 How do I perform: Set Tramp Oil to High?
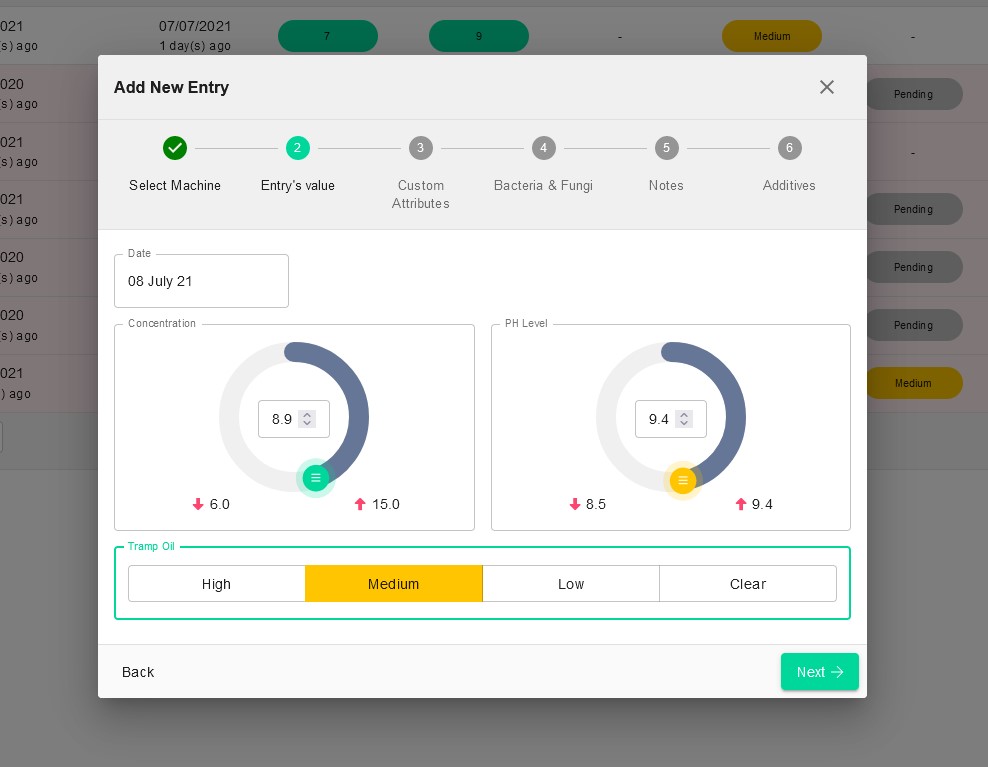coord(216,584)
